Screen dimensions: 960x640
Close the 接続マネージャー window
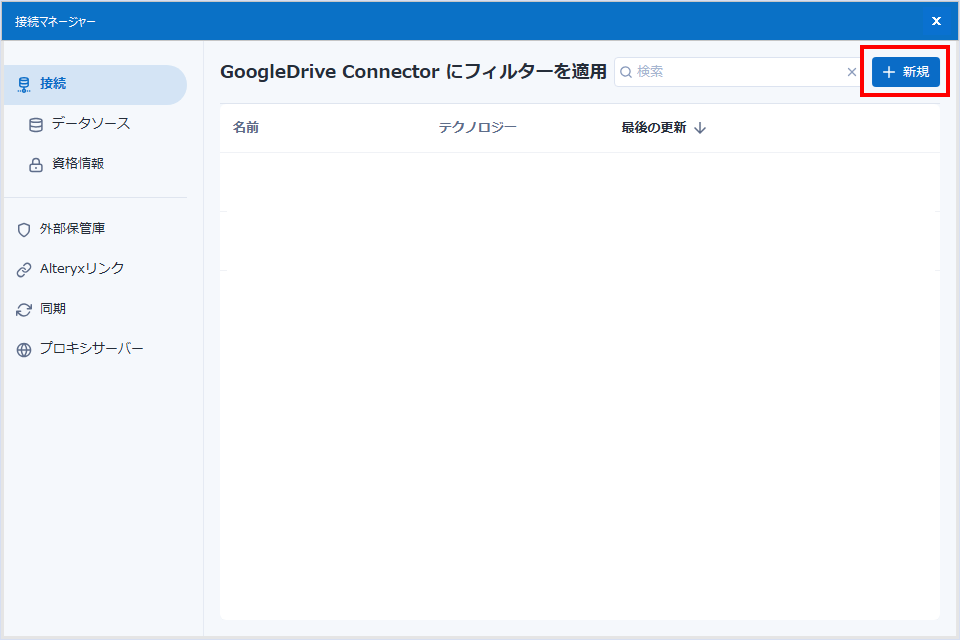(x=936, y=21)
